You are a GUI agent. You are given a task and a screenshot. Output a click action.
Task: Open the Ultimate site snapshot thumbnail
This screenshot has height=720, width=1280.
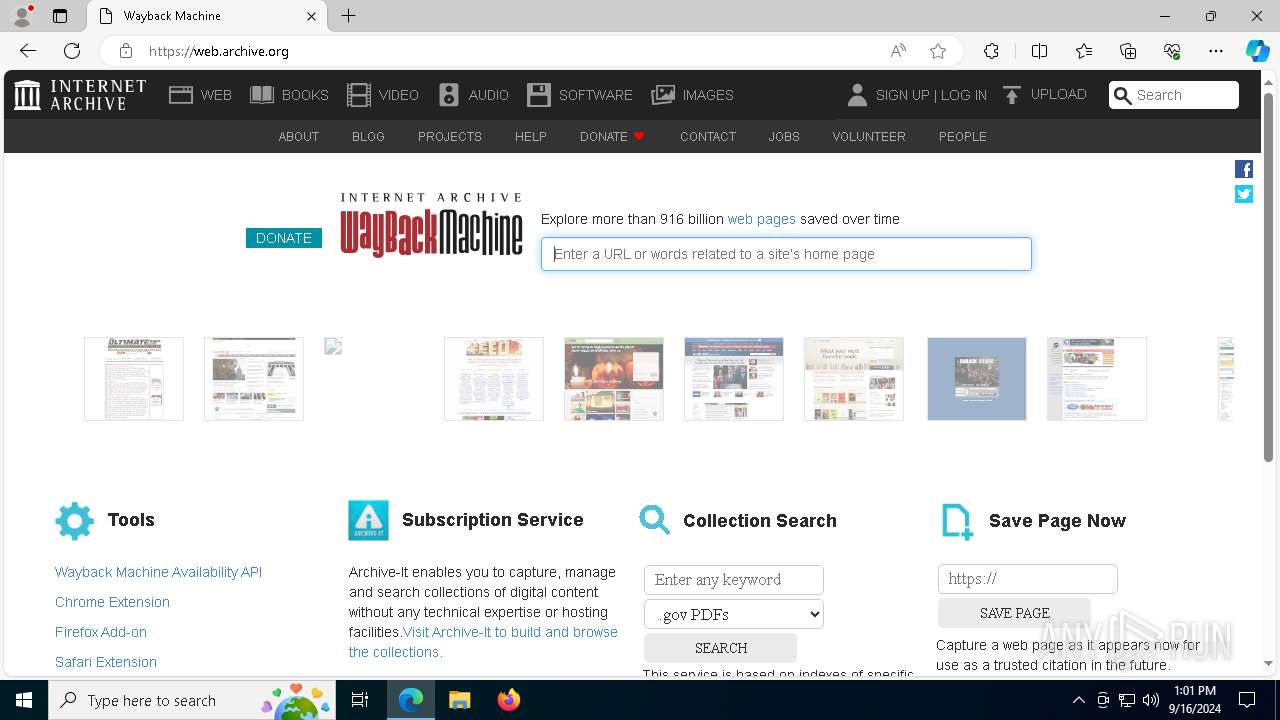click(134, 379)
